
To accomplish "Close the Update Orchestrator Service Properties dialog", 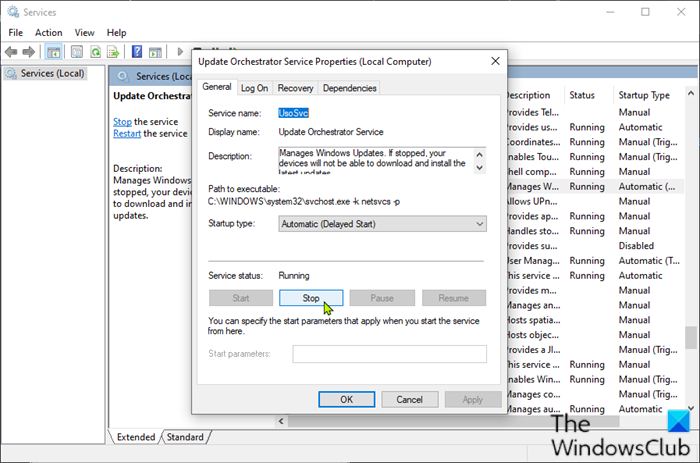I will (x=496, y=61).
